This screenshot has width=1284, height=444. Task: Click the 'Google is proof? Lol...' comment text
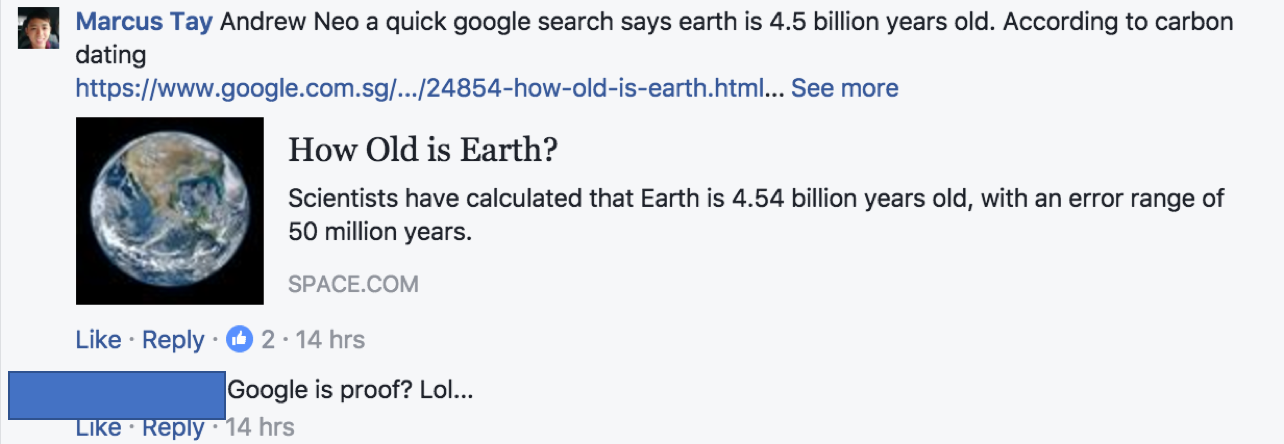pos(350,390)
